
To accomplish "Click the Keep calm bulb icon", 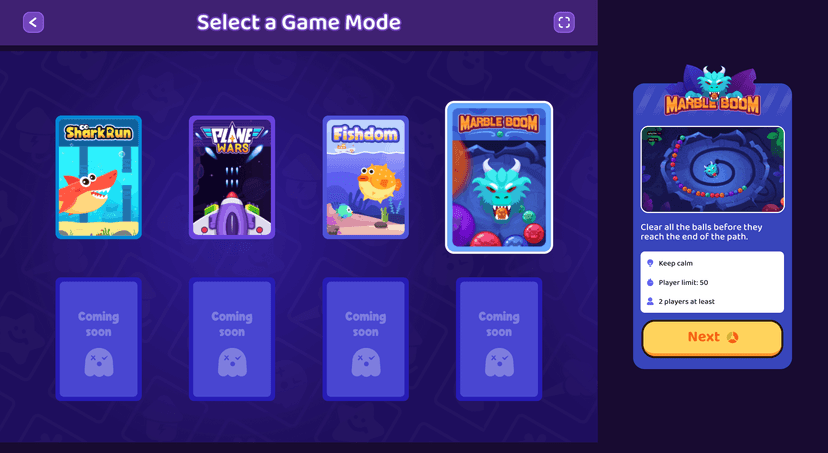I will (650, 263).
